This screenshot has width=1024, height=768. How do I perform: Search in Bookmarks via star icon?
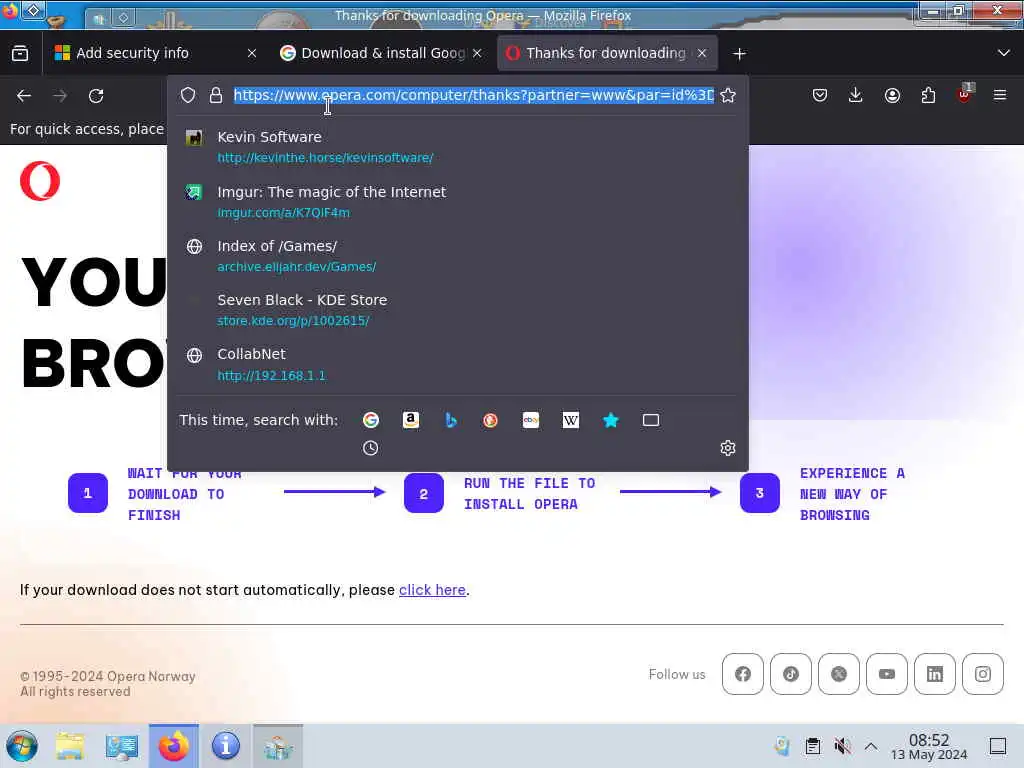tap(611, 420)
